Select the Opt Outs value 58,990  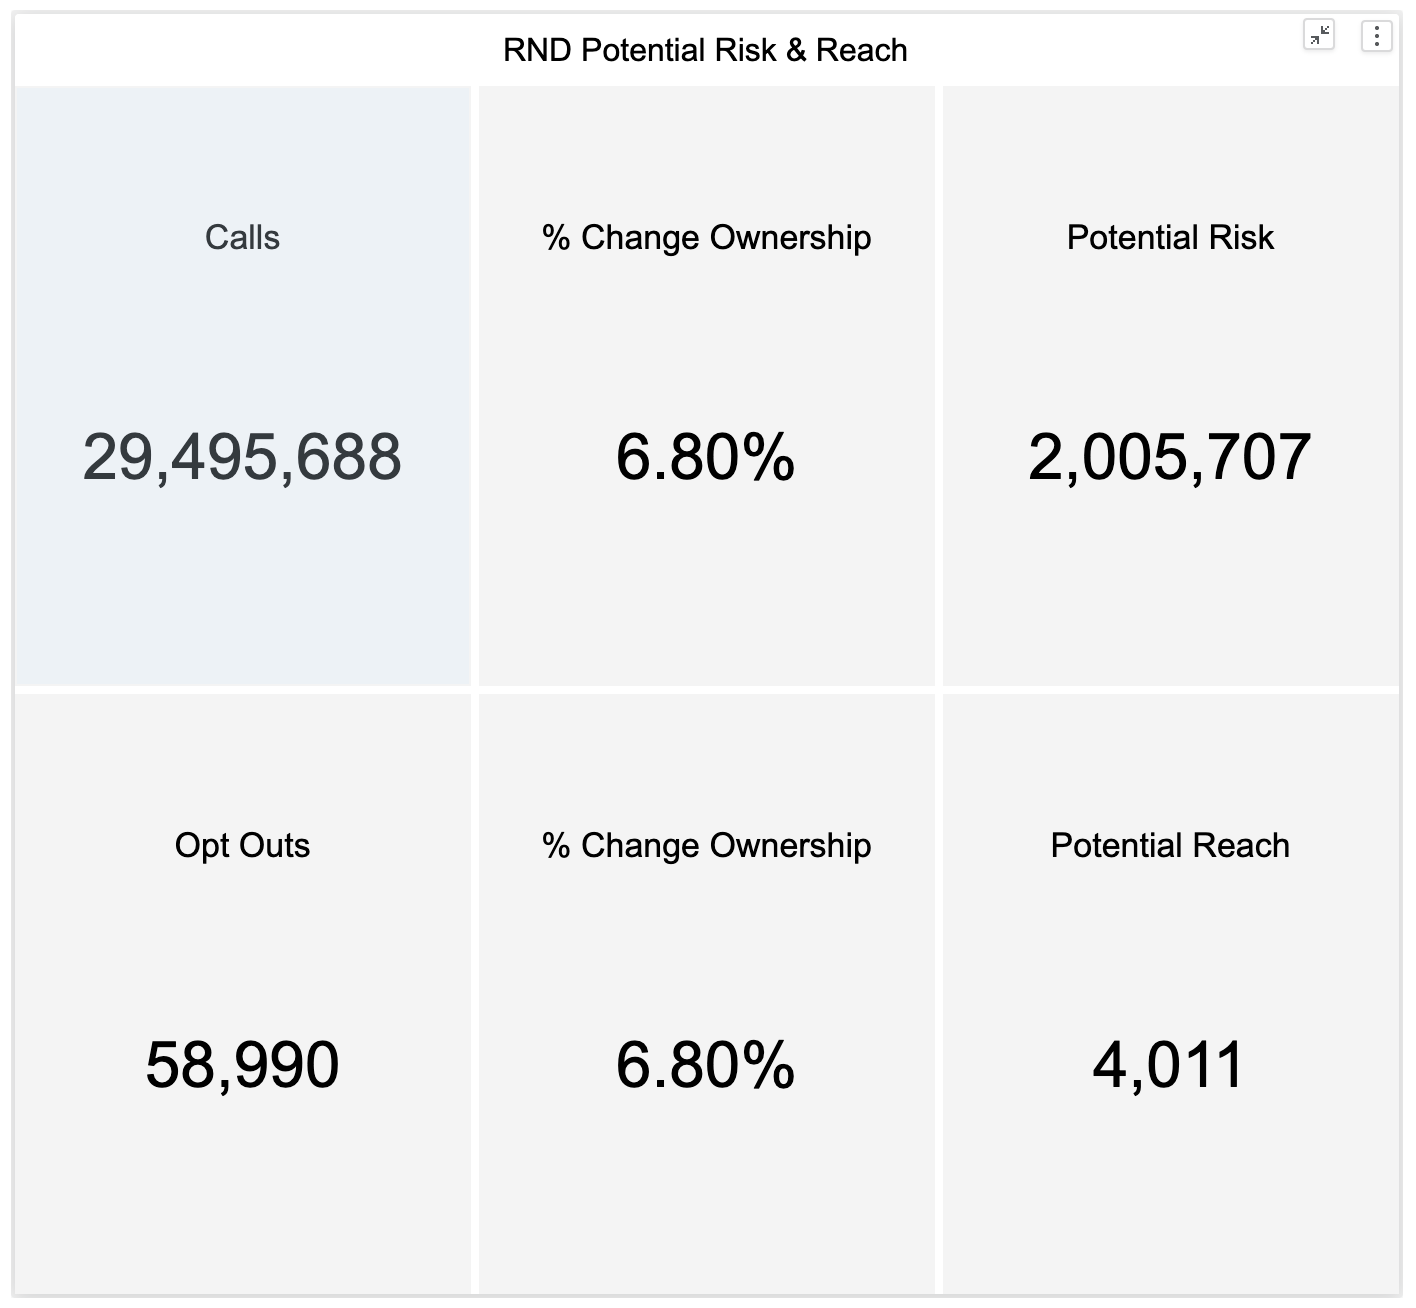[x=242, y=1064]
